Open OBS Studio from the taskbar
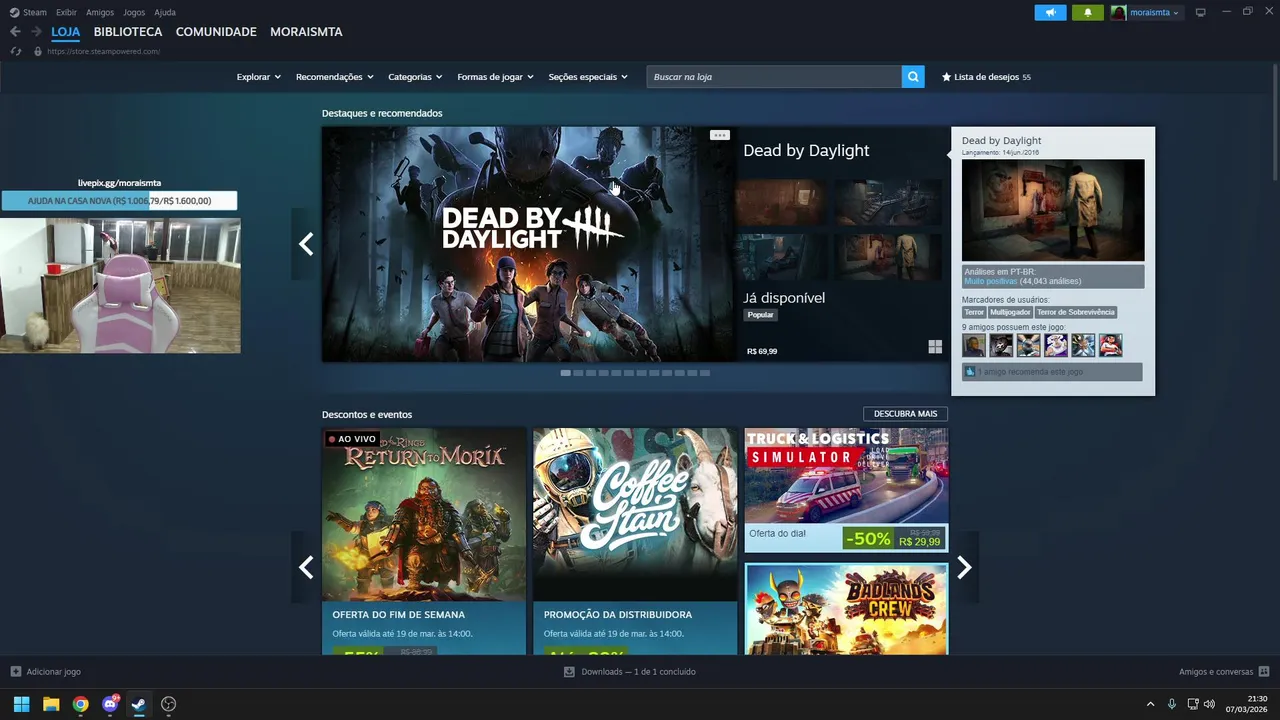 (x=168, y=704)
